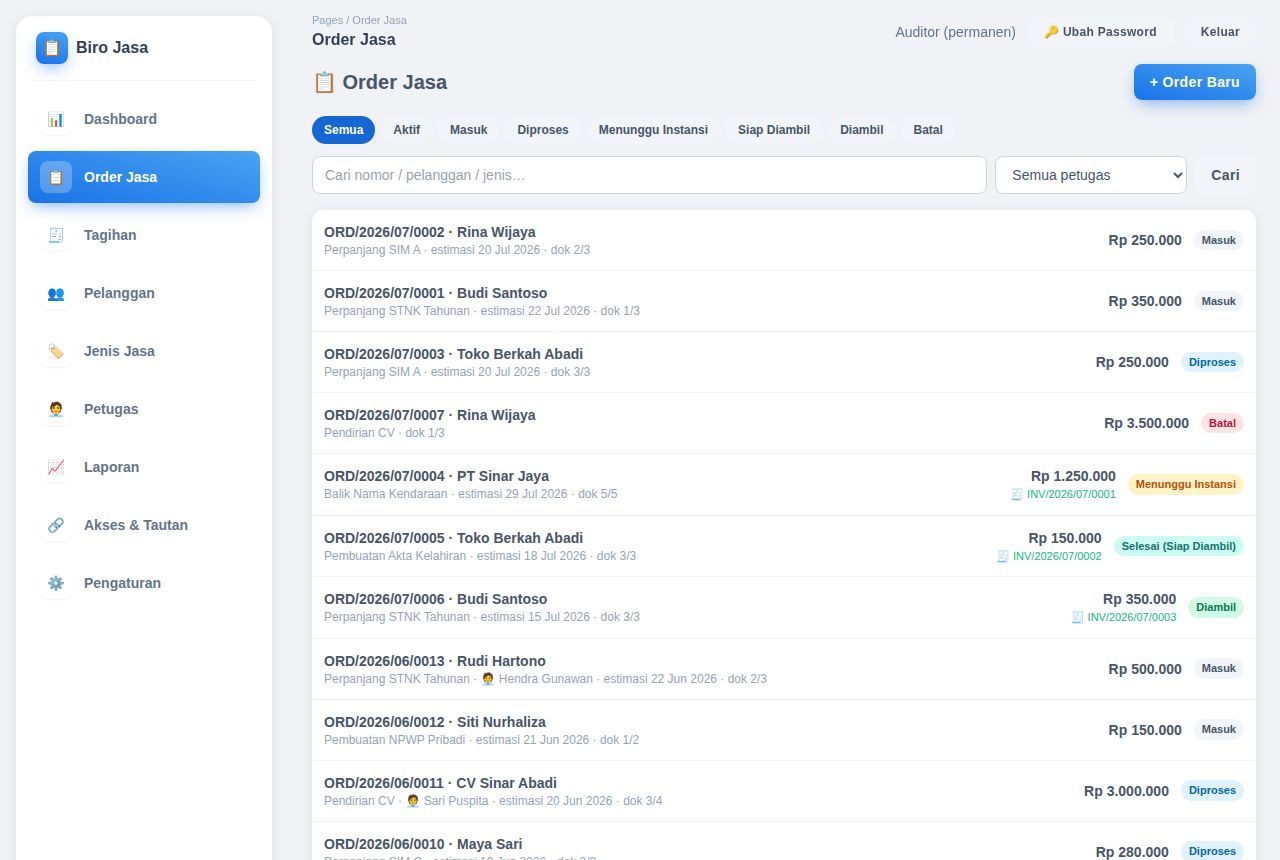Create a new order with Order Baru

pos(1195,82)
